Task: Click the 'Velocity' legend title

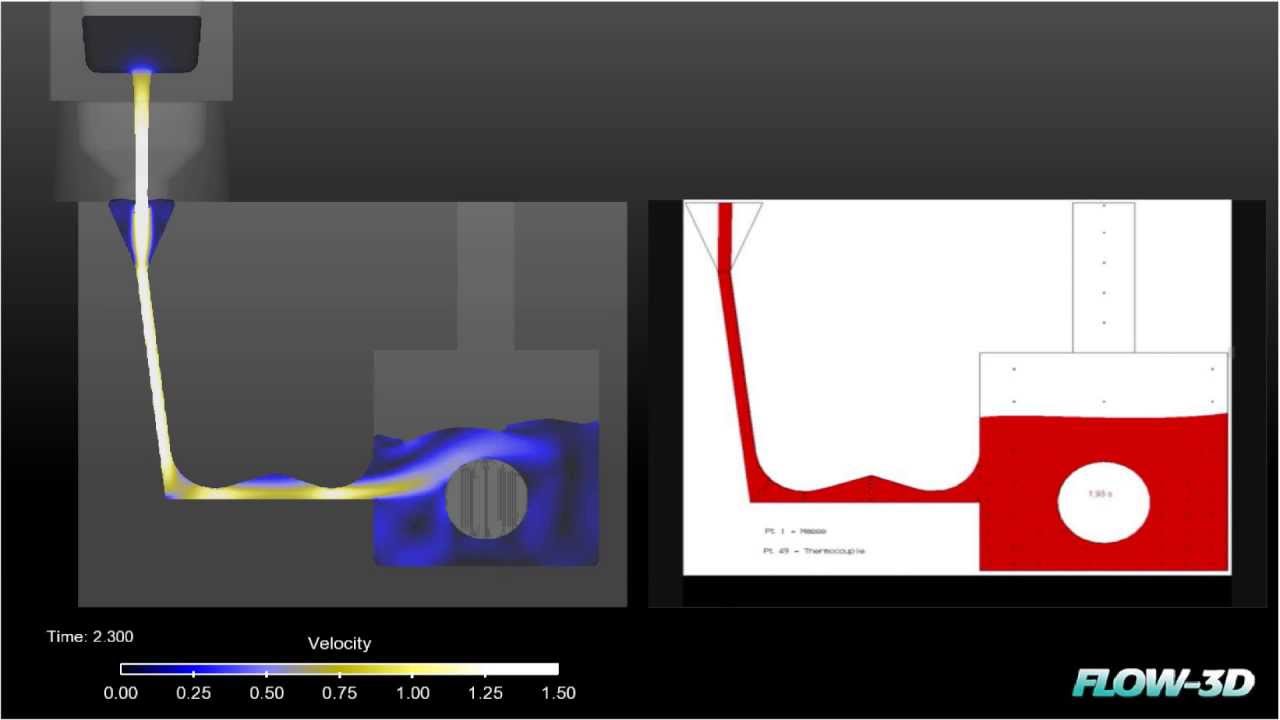Action: click(339, 643)
